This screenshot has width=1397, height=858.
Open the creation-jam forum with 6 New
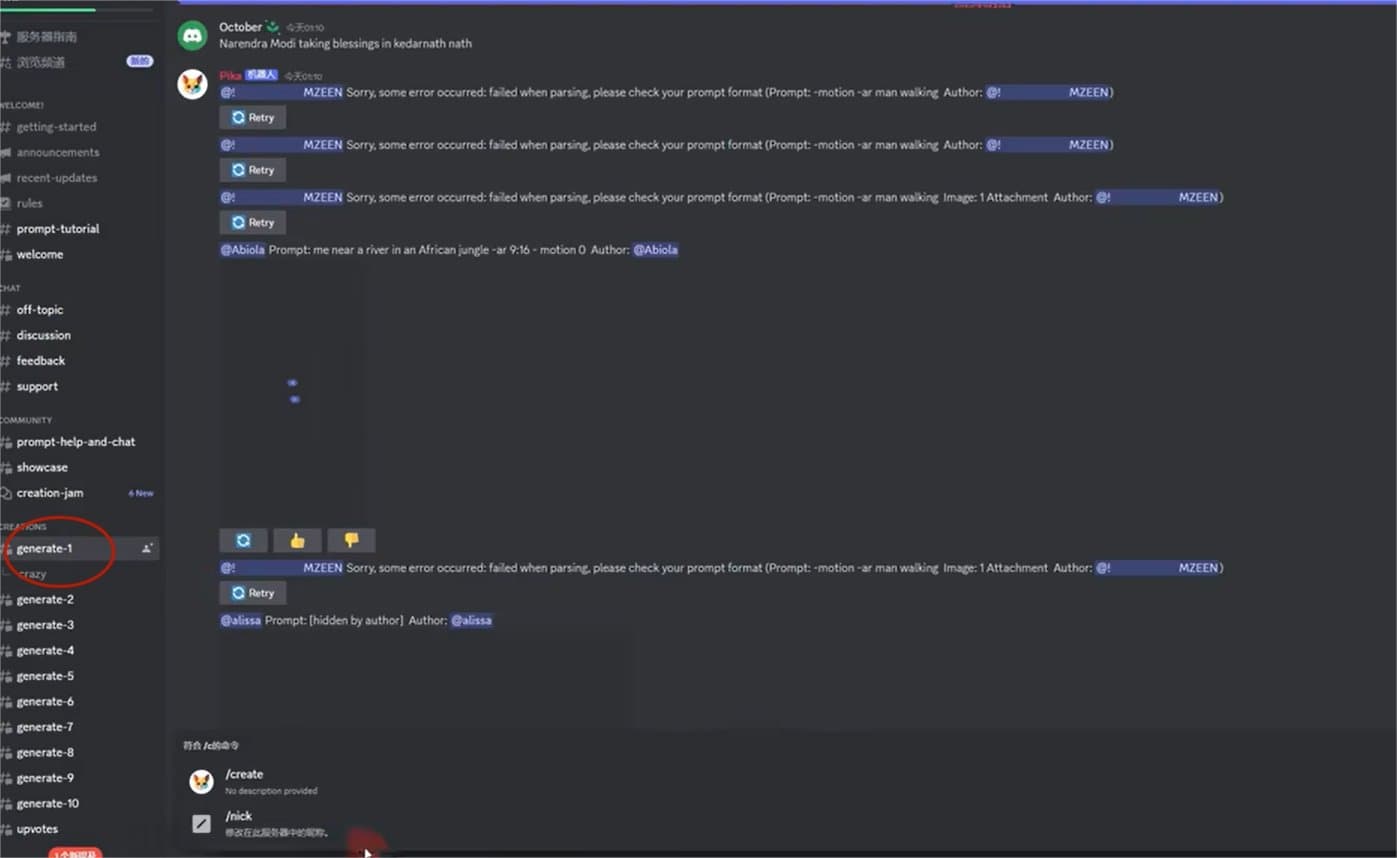point(50,493)
